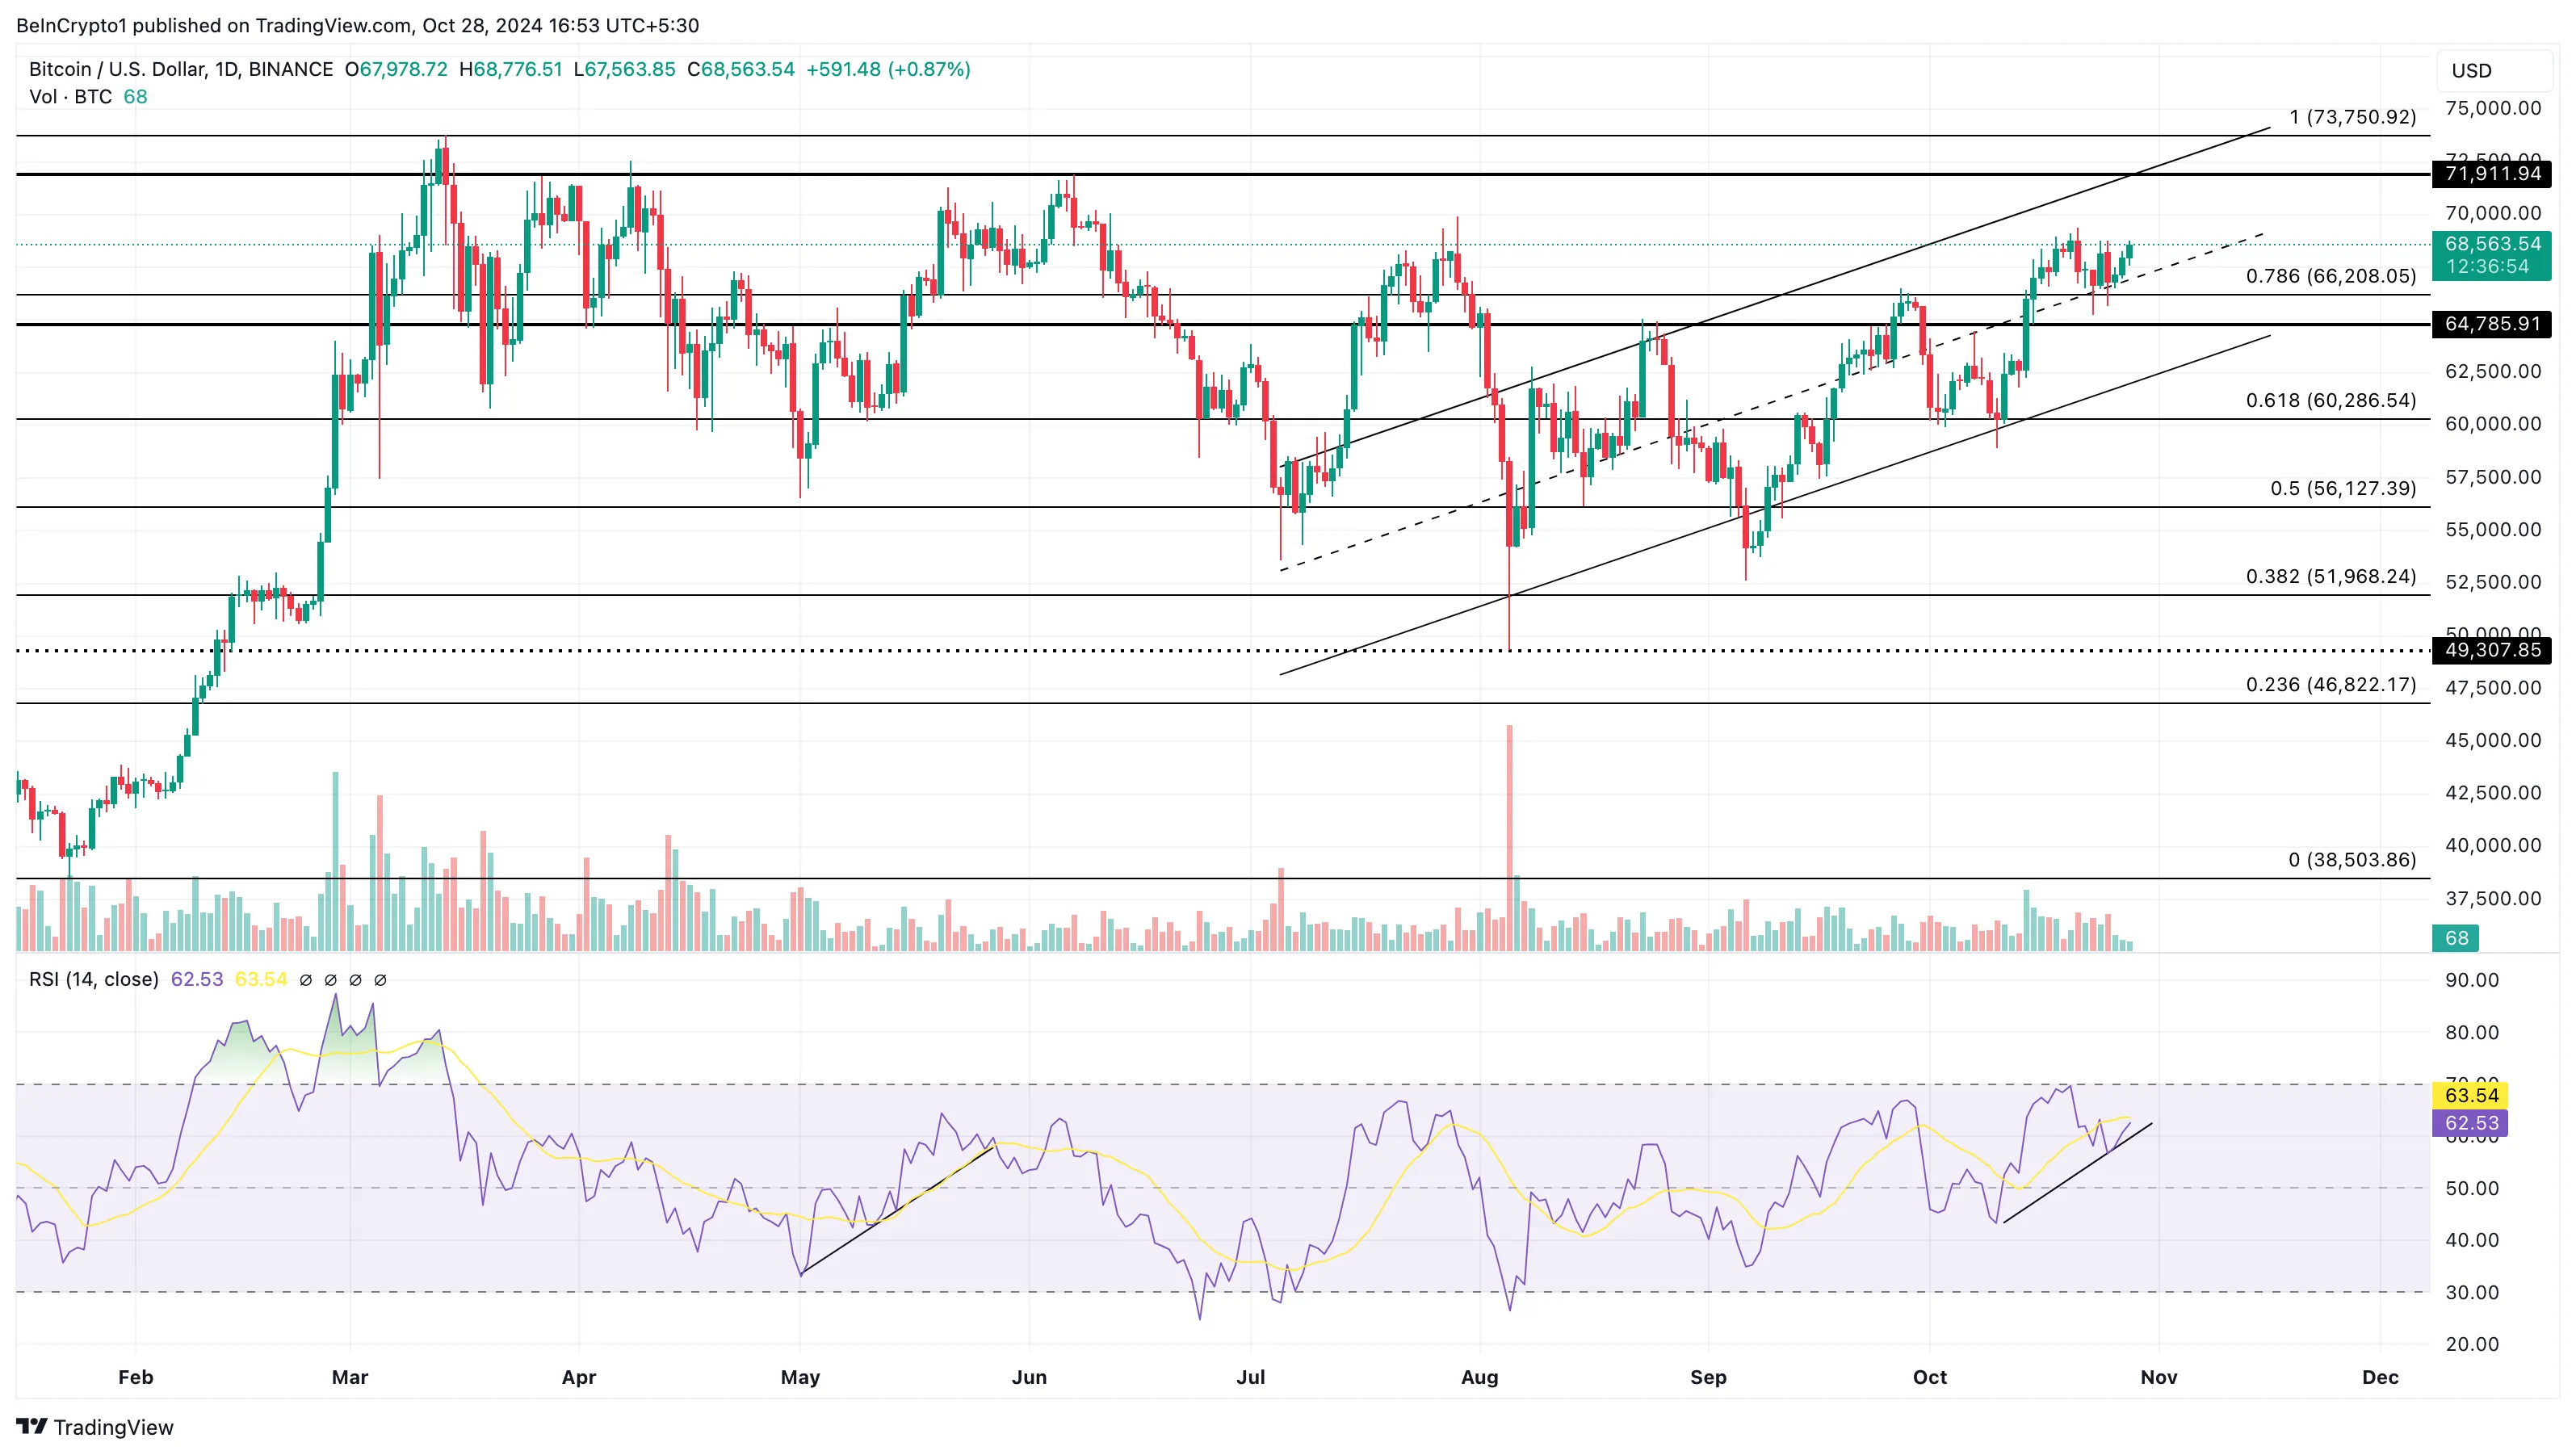Viewport: 2576px width, 1455px height.
Task: Click the TradingView logo icon
Action: point(32,1426)
